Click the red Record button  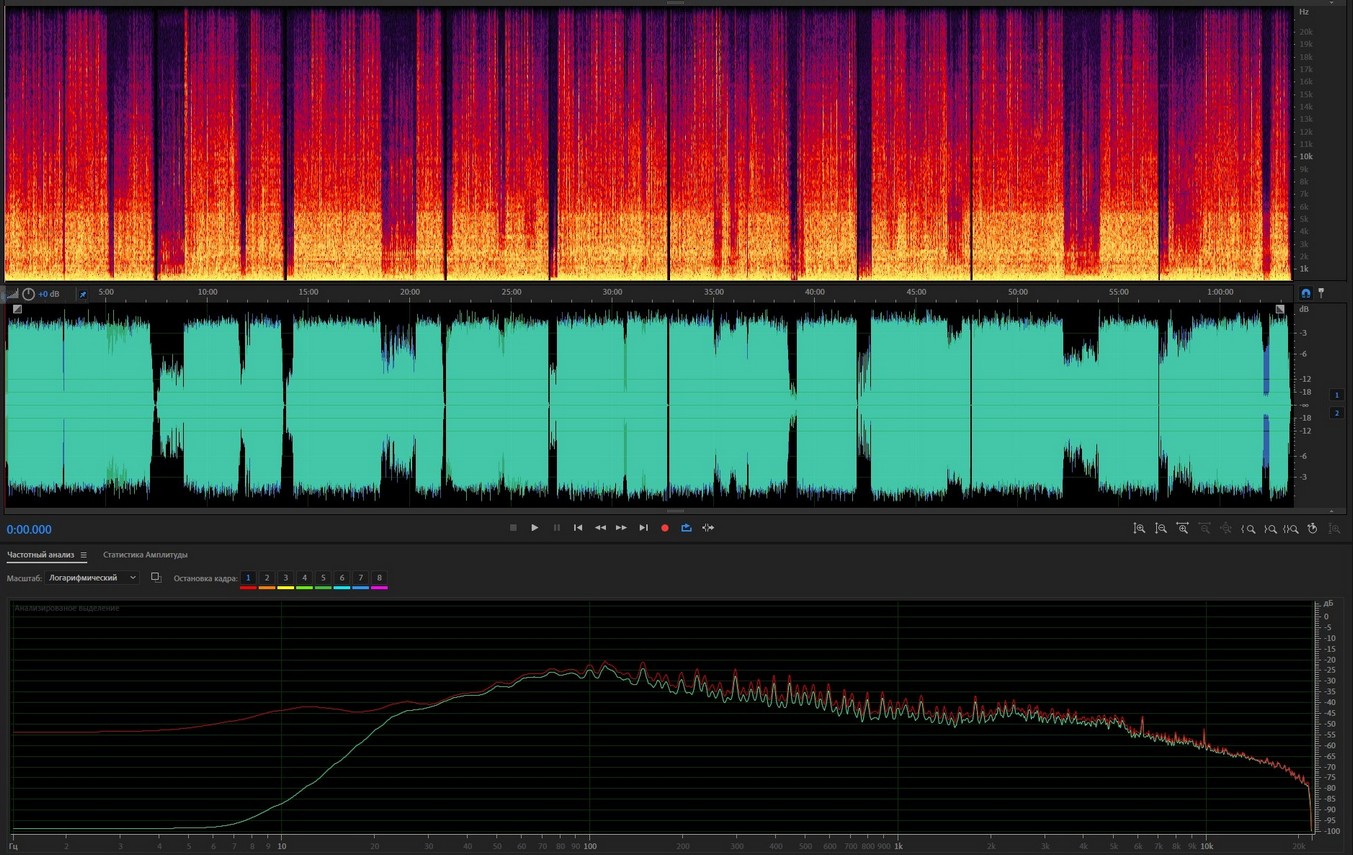[665, 528]
